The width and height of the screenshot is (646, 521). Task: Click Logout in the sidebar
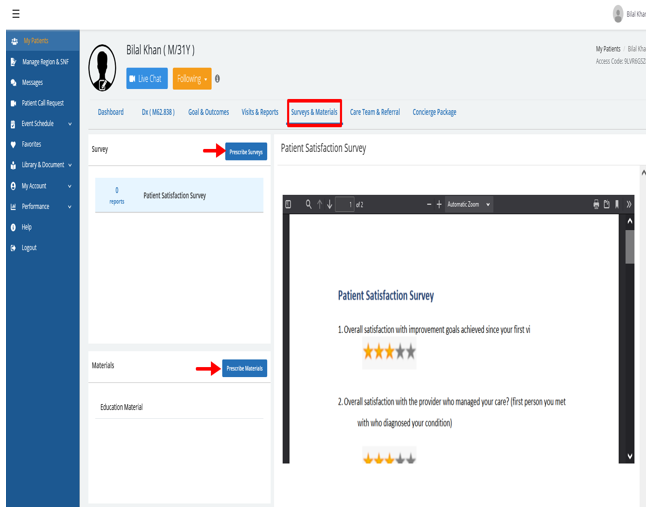pyautogui.click(x=29, y=248)
